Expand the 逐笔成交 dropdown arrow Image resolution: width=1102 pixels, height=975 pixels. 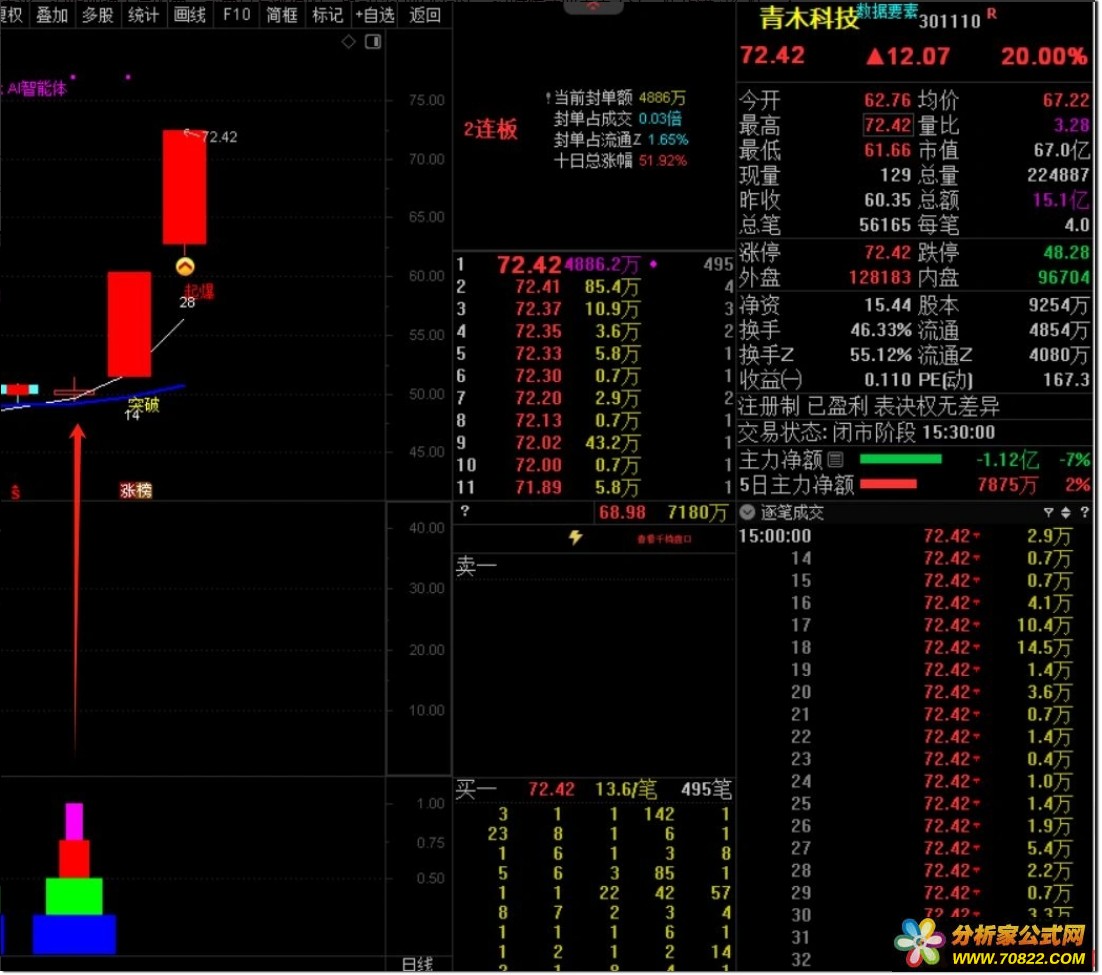(x=747, y=512)
